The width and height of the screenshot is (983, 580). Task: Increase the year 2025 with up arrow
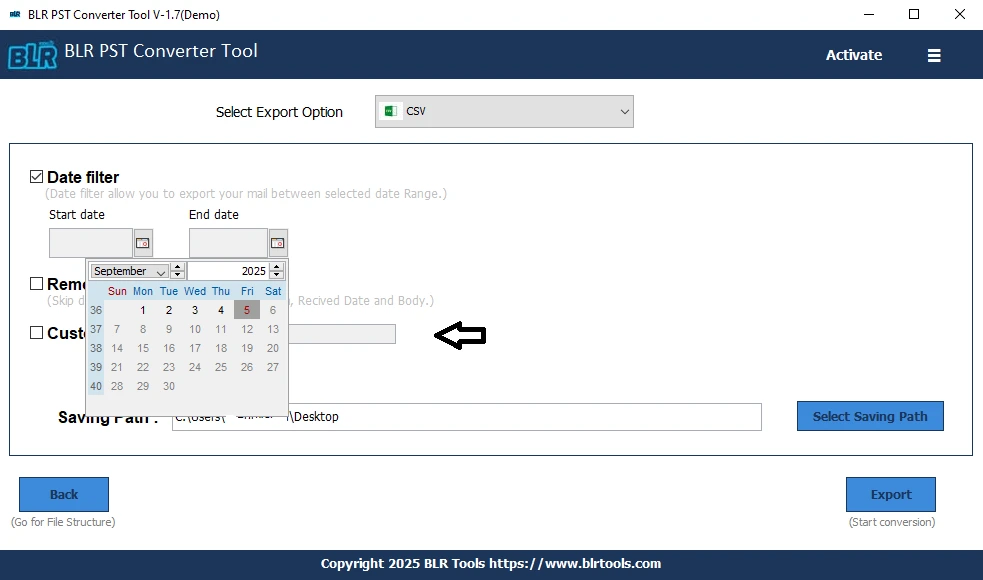tap(276, 266)
